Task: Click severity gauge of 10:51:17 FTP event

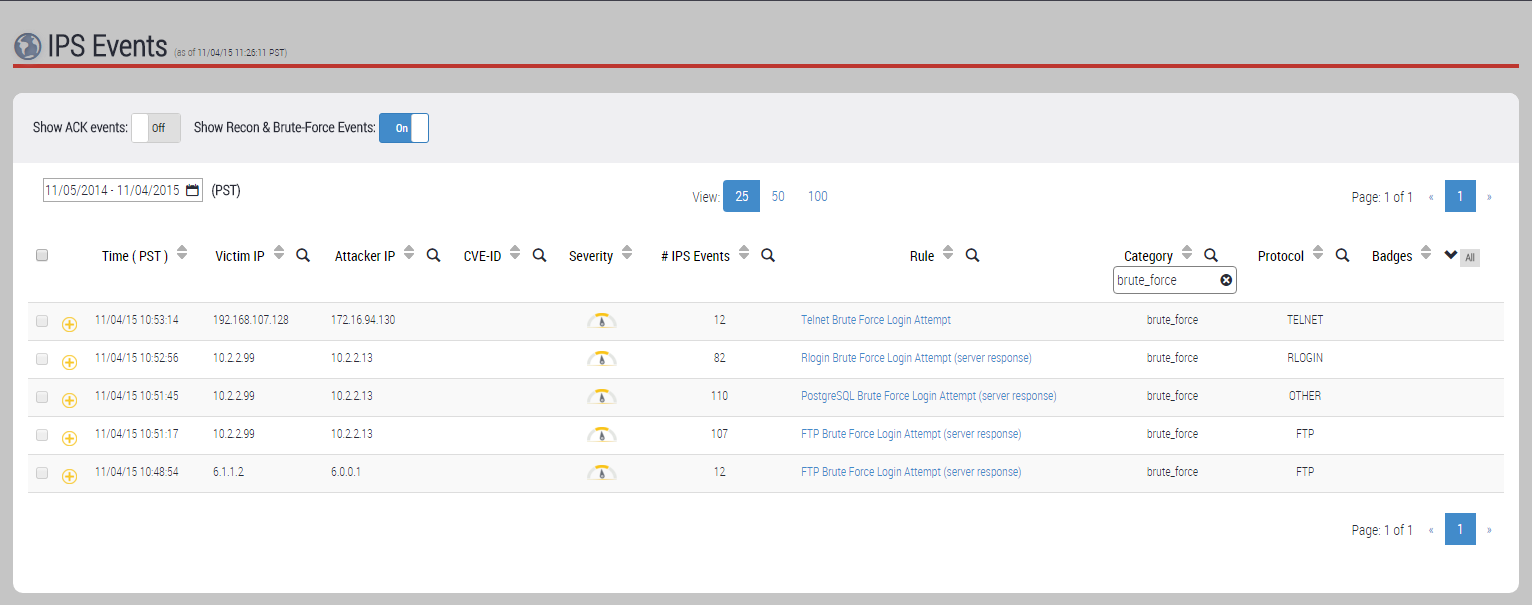Action: coord(601,434)
